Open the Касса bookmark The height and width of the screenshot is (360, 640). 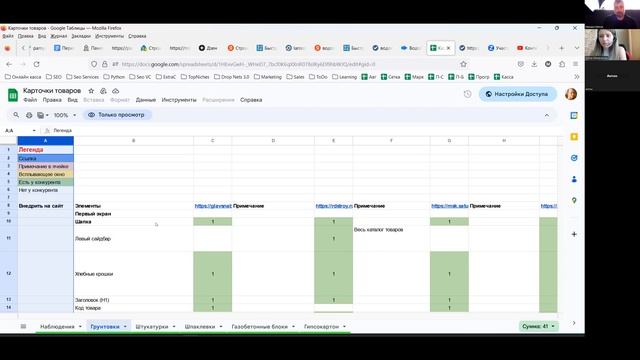click(x=504, y=77)
